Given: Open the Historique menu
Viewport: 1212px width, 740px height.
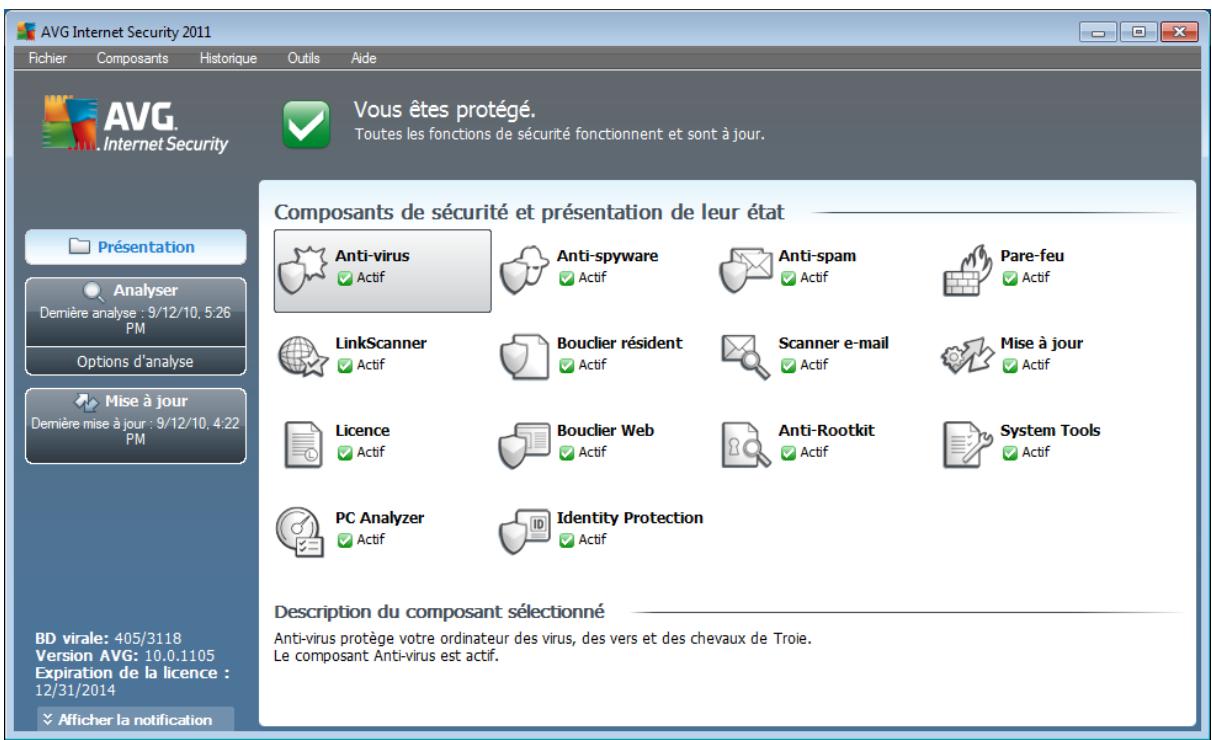Looking at the screenshot, I should click(x=229, y=59).
